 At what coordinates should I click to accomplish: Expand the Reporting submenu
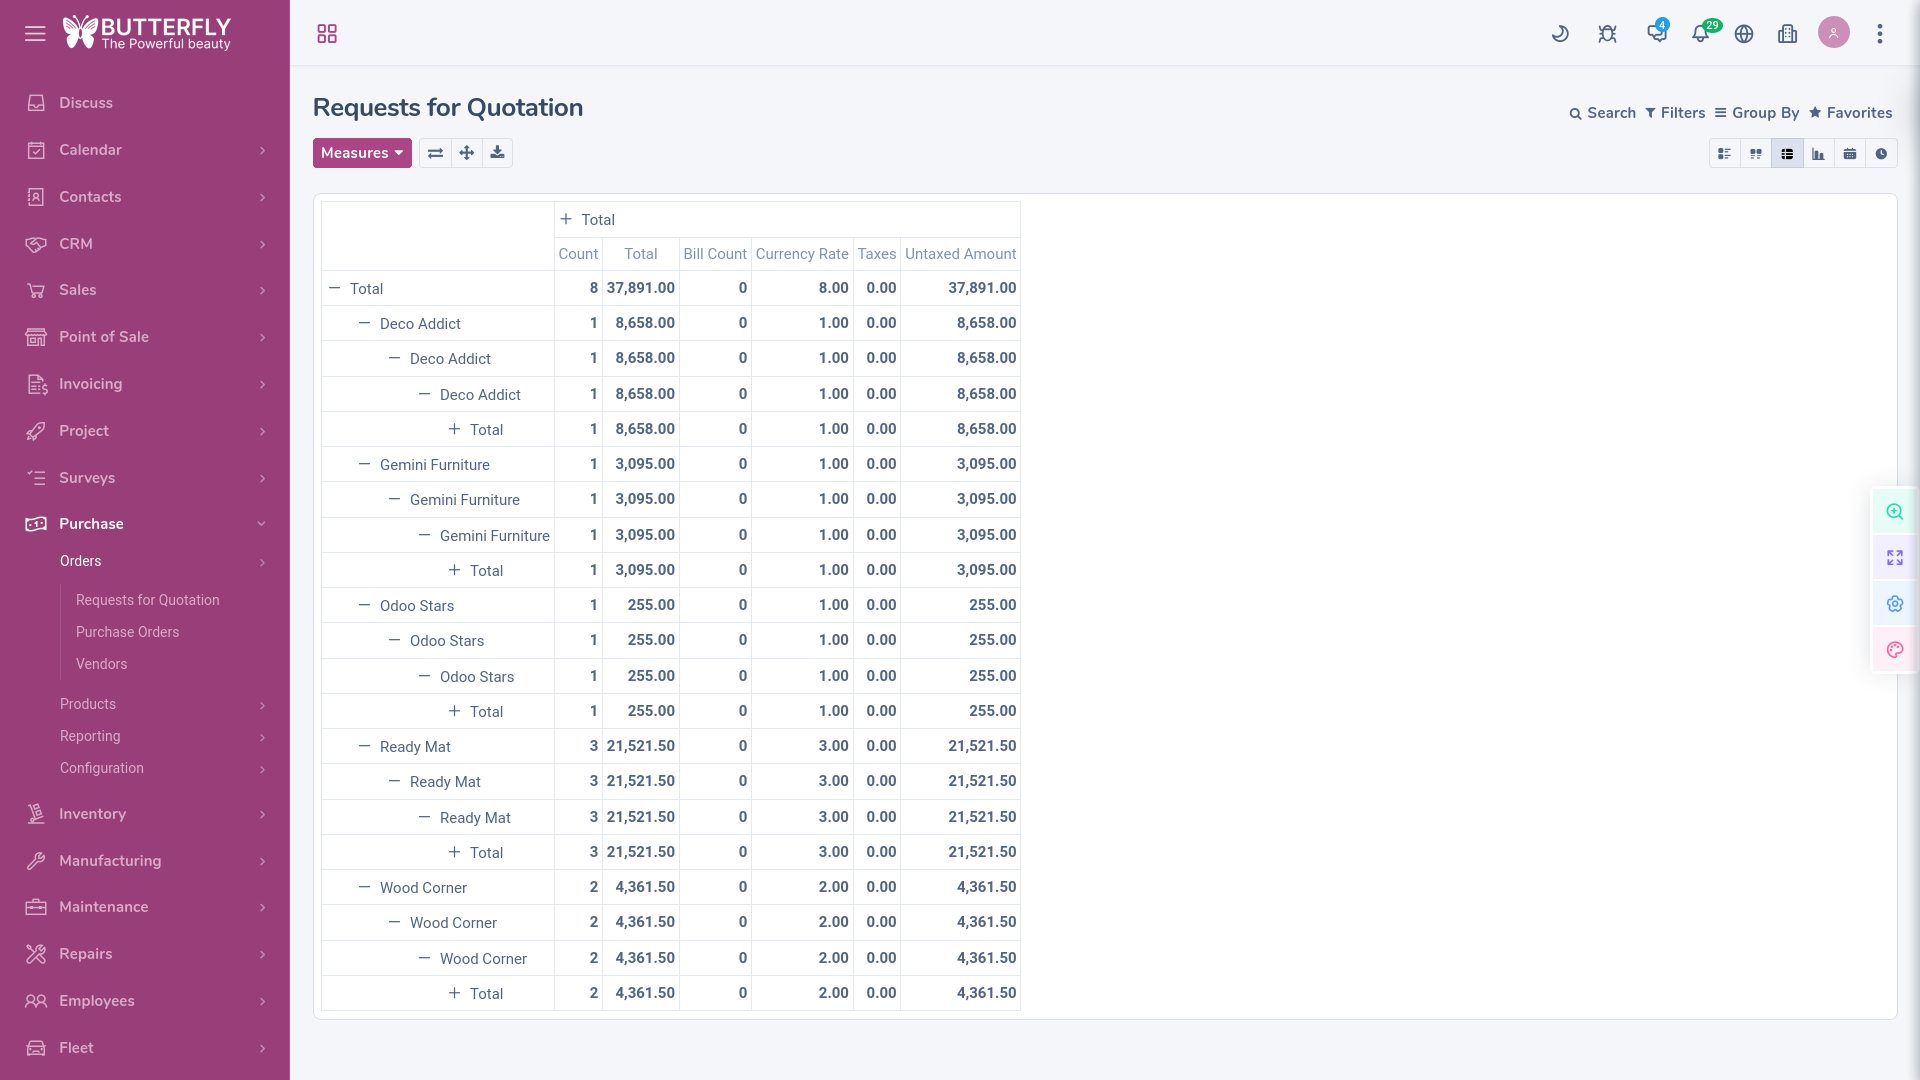163,736
